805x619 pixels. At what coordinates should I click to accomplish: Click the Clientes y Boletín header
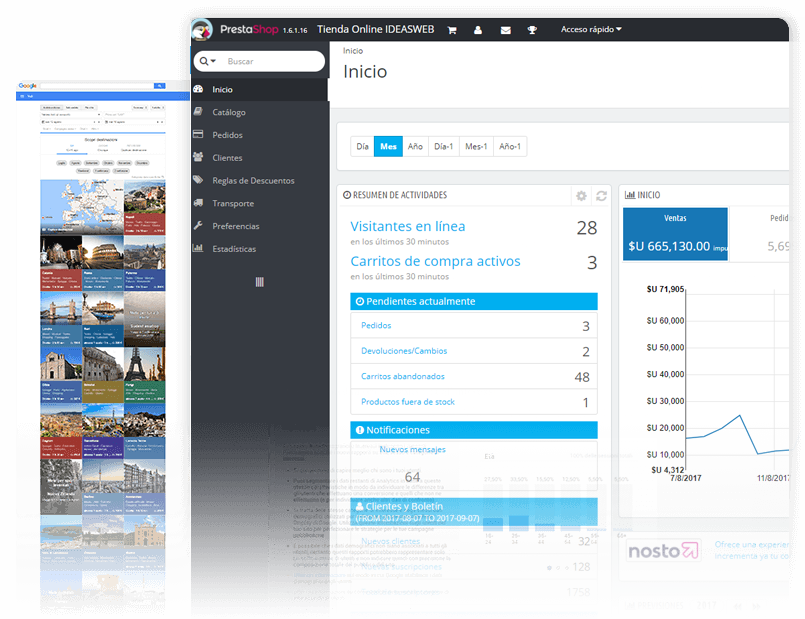(474, 512)
